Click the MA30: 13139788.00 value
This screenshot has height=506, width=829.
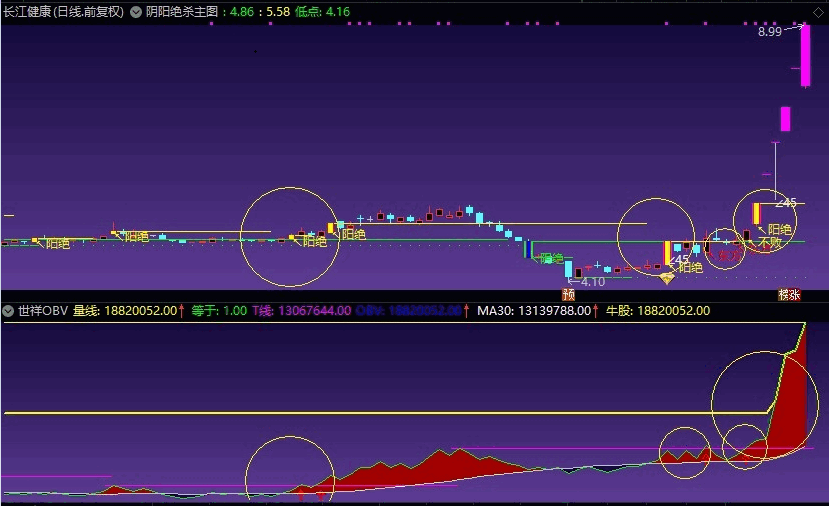pyautogui.click(x=534, y=311)
